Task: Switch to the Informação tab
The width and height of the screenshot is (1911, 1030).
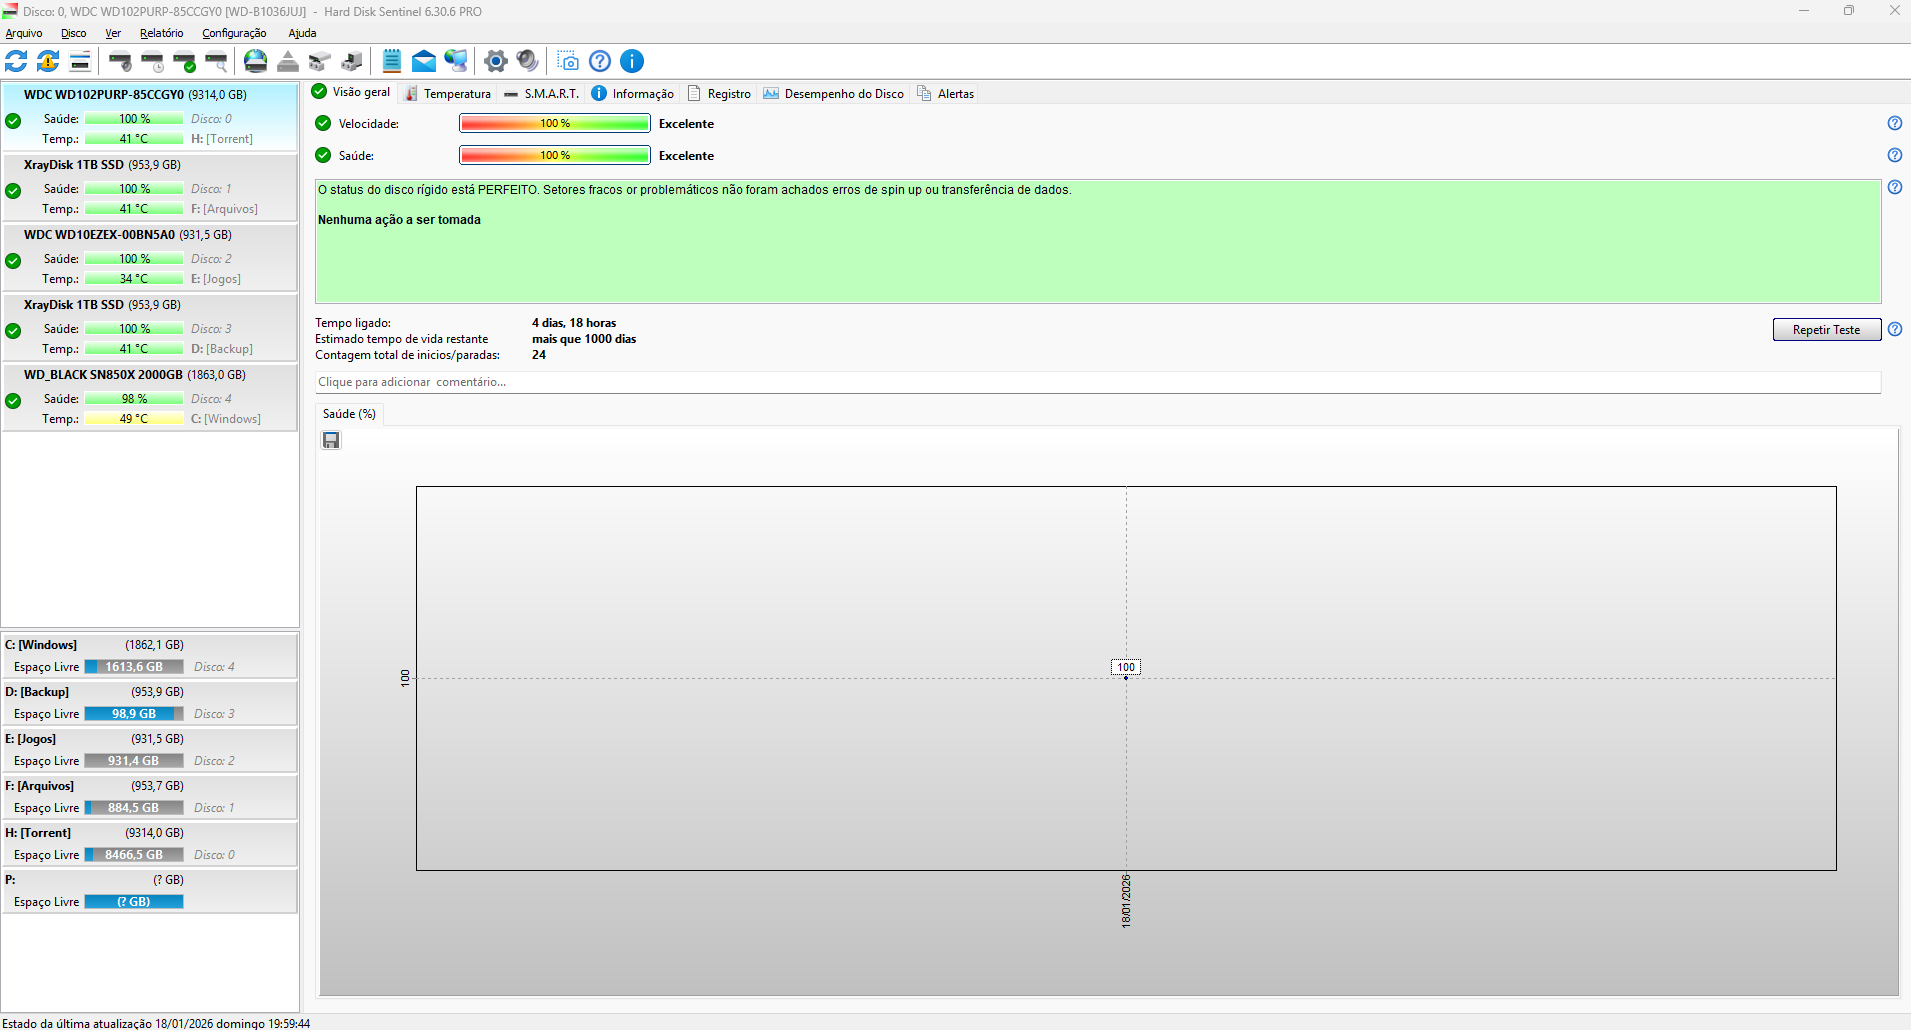Action: pos(633,93)
